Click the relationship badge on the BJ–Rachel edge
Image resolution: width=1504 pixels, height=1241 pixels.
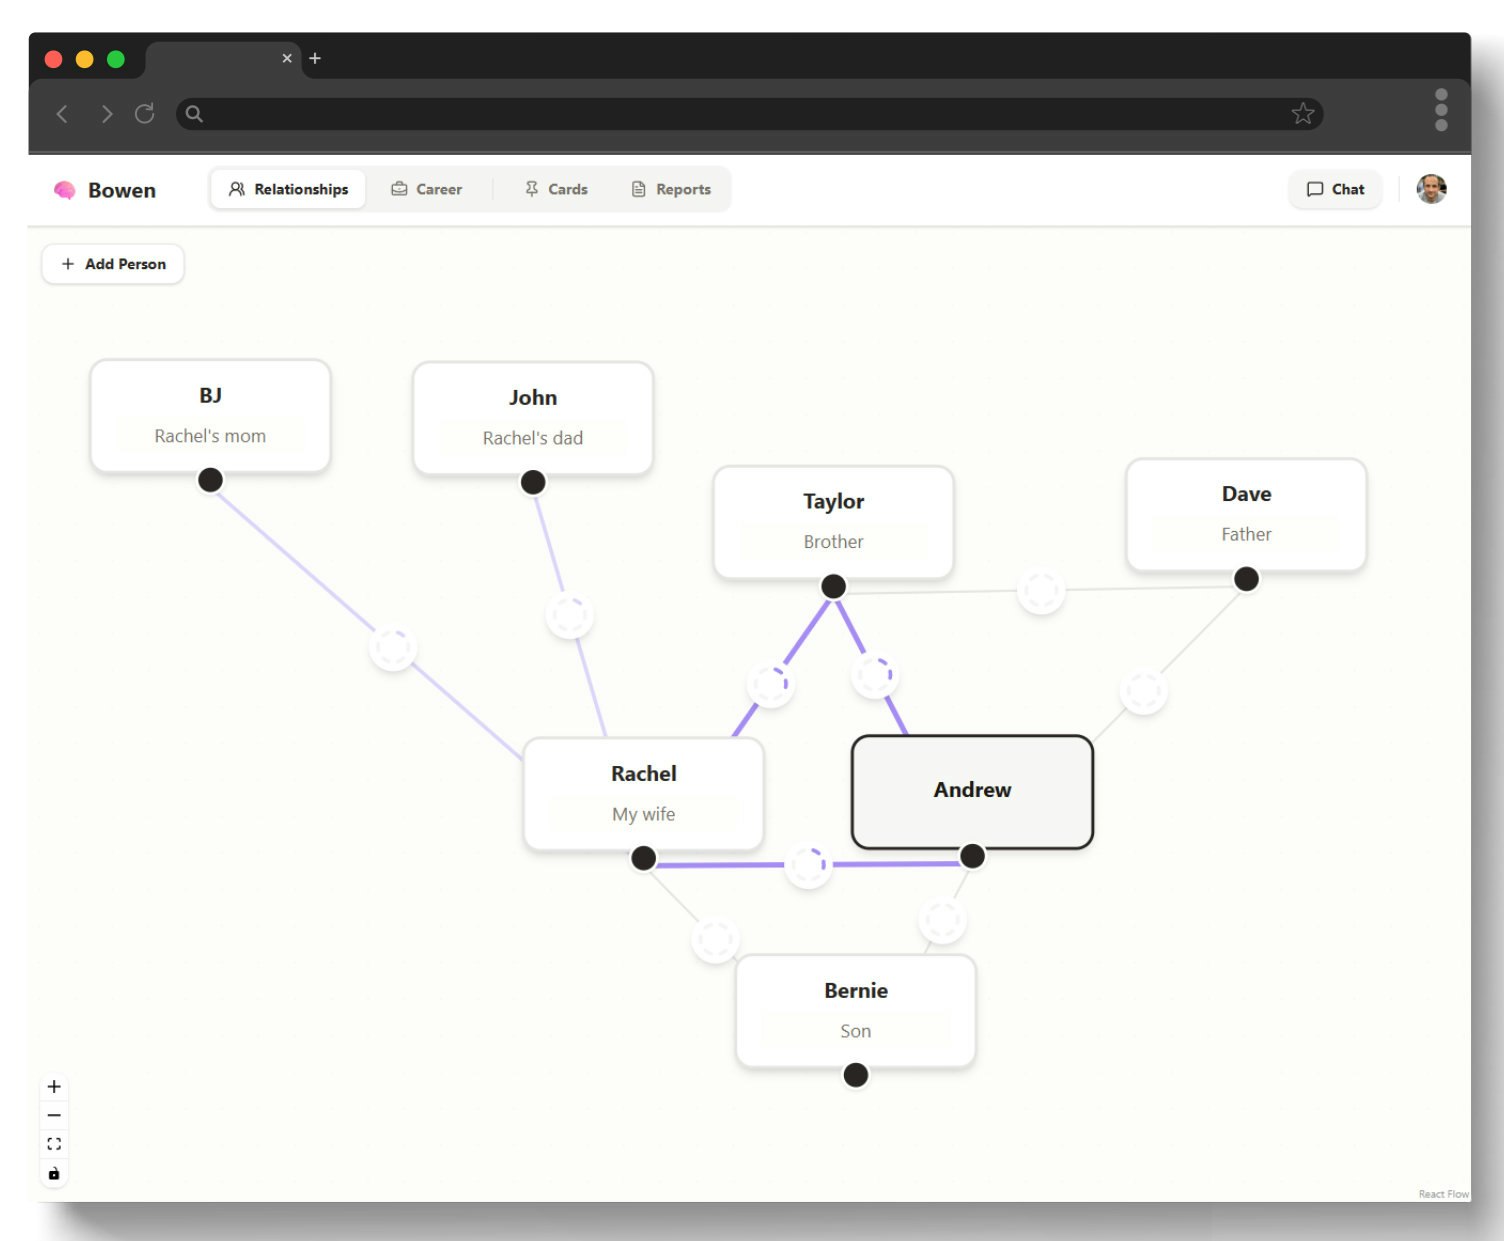coord(391,647)
